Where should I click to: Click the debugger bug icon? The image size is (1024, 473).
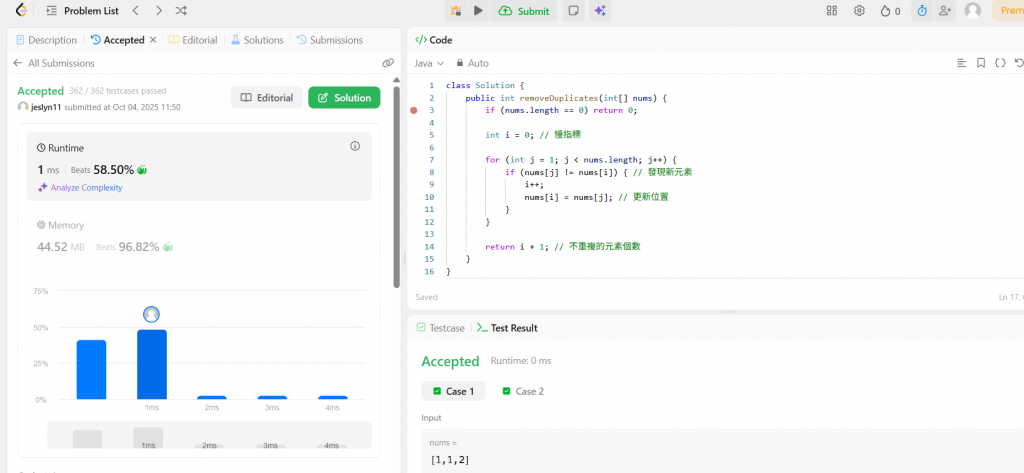click(x=456, y=10)
